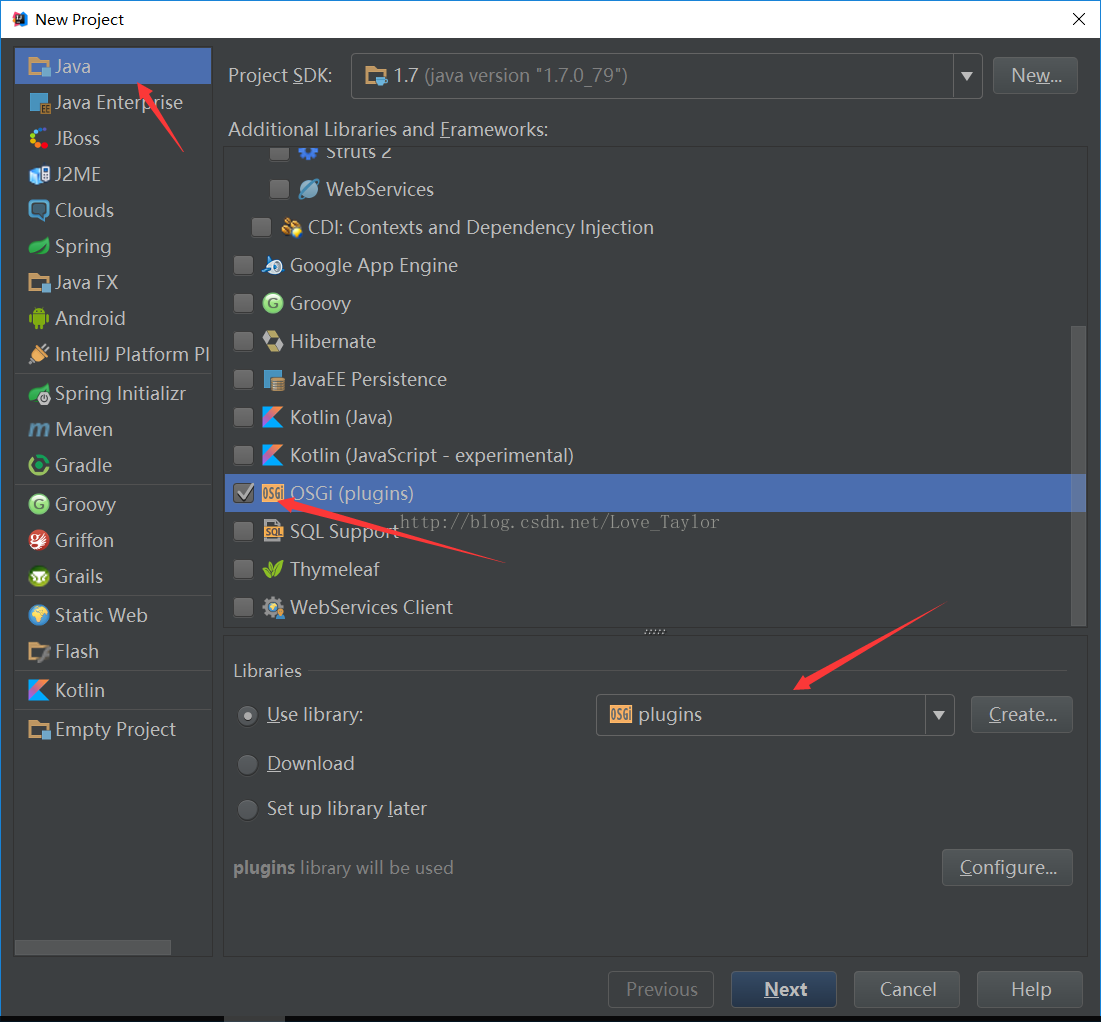Click the JavaEE Persistence icon
Screen dimensions: 1101x1022
click(x=272, y=379)
